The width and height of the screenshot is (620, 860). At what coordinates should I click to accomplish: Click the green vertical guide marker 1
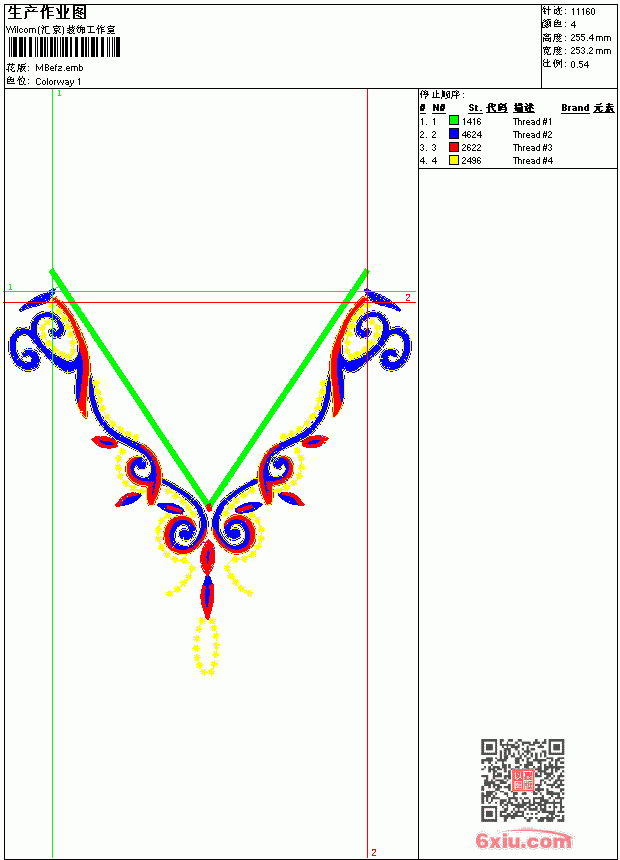59,94
